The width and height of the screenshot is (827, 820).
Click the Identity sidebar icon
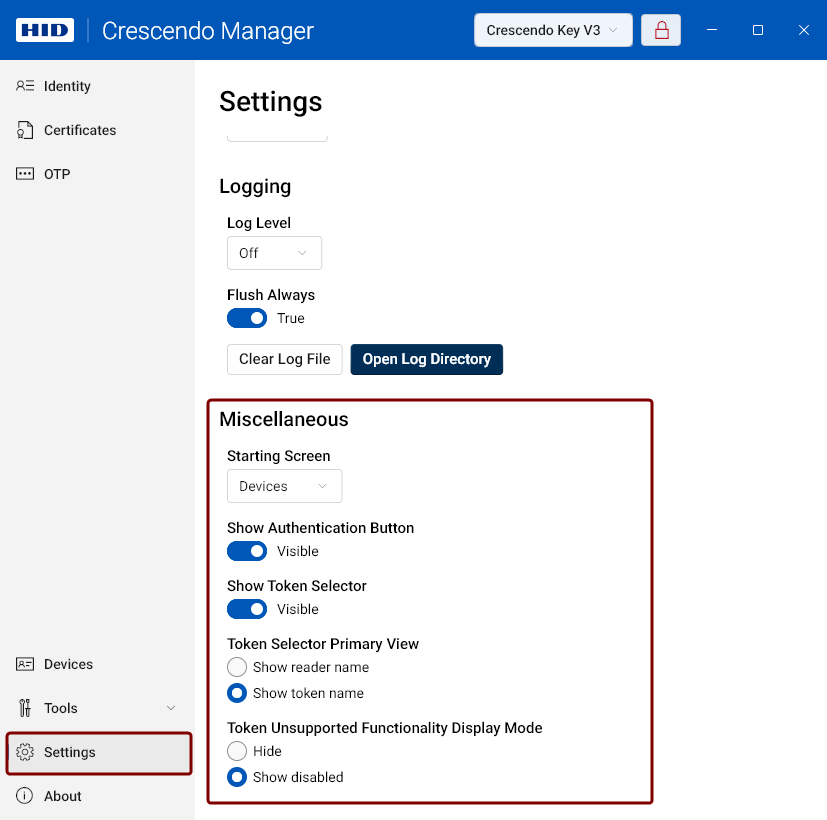click(25, 85)
